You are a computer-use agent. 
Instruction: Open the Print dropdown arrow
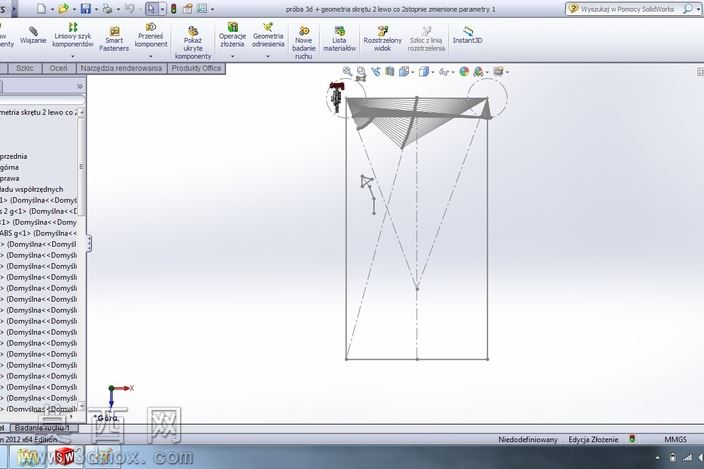118,9
